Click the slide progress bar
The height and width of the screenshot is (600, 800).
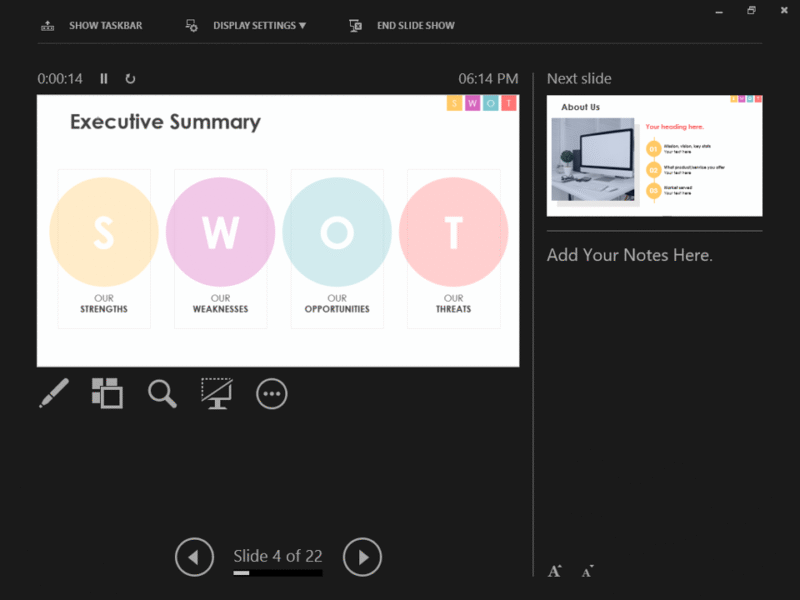pos(277,573)
